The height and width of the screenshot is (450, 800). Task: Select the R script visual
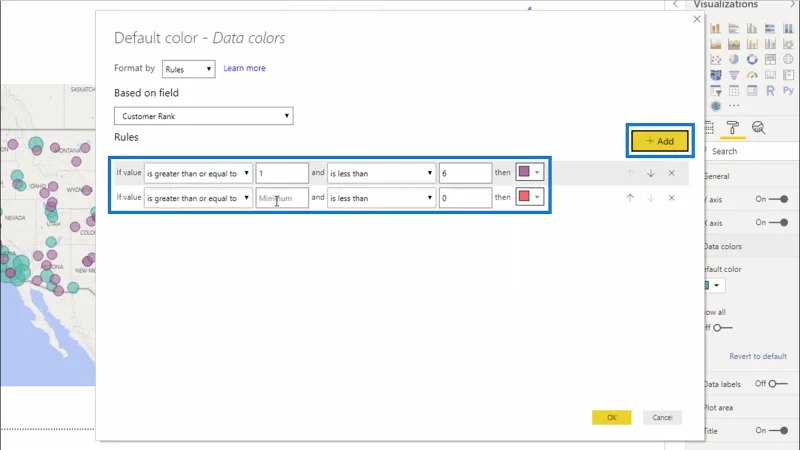click(770, 91)
